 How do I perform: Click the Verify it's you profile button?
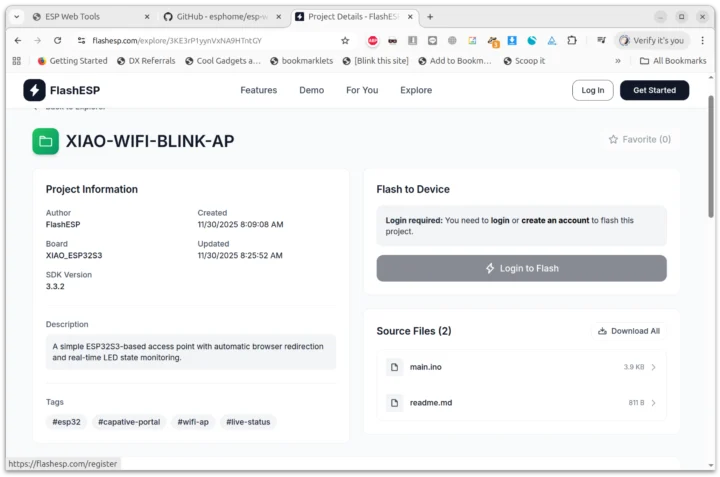pos(652,40)
